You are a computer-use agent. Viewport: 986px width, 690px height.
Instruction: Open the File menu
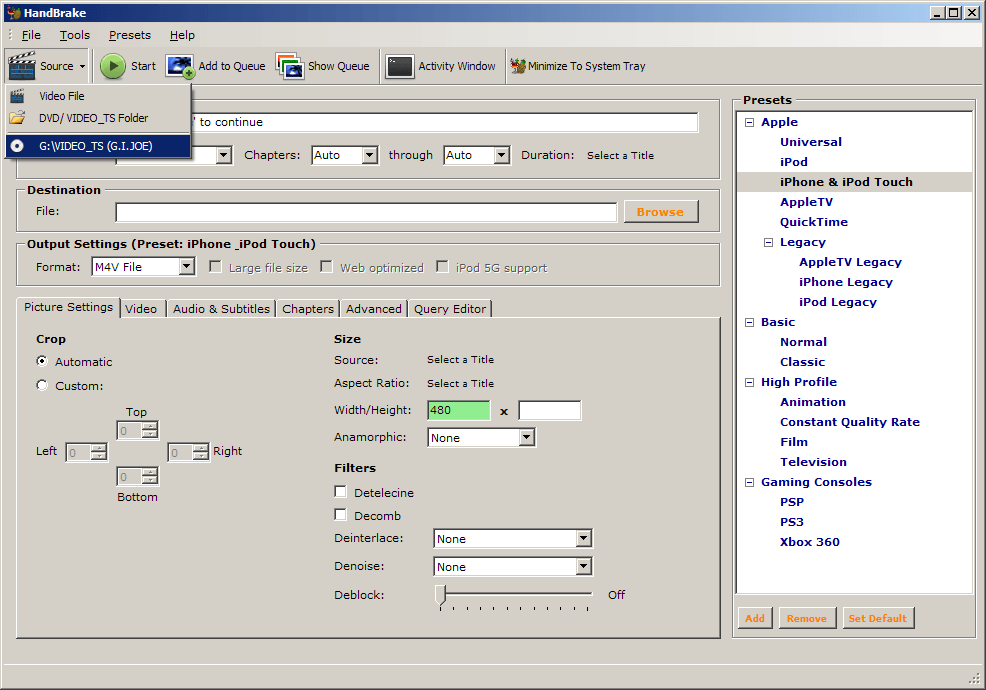[x=31, y=35]
